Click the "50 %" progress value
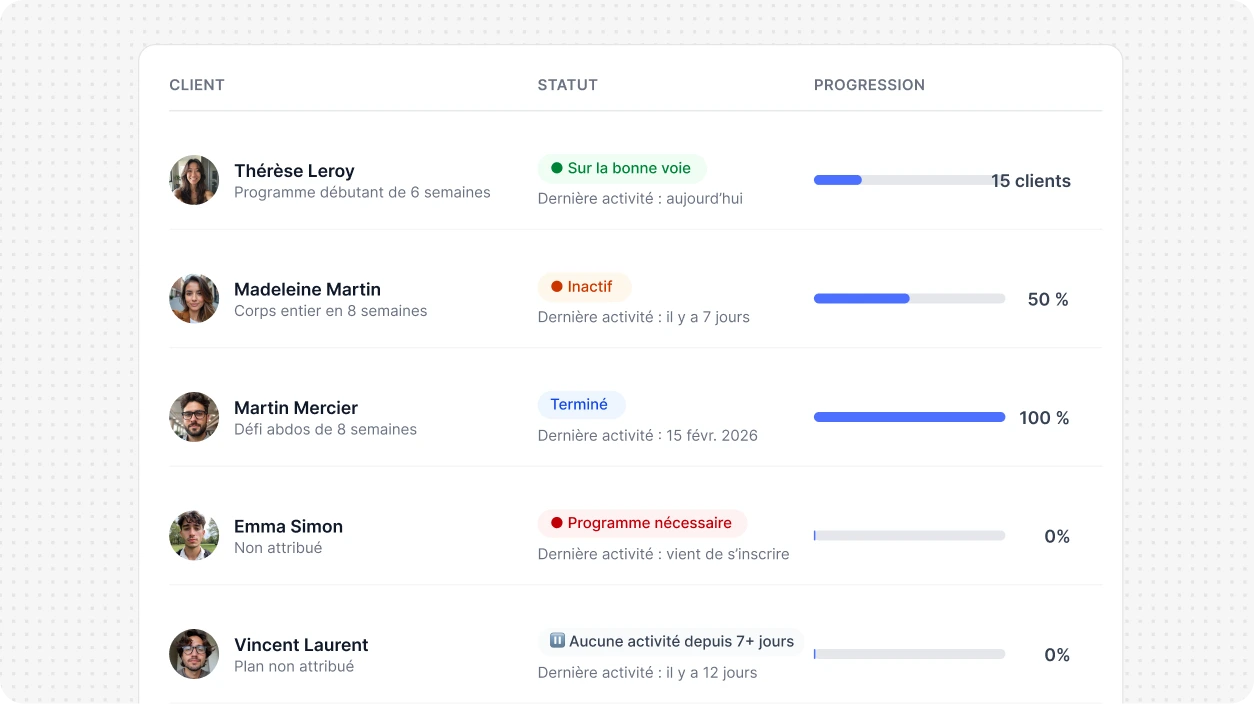Image resolution: width=1254 pixels, height=704 pixels. 1048,299
